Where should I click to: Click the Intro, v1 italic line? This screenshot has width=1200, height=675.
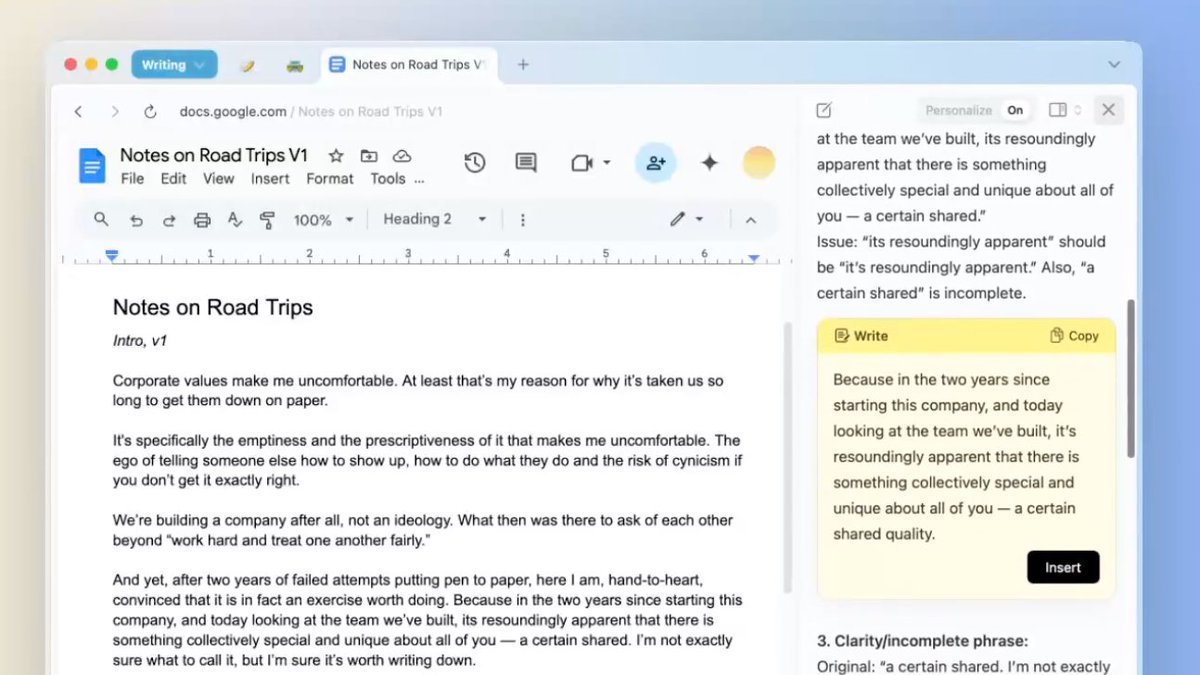[x=140, y=341]
